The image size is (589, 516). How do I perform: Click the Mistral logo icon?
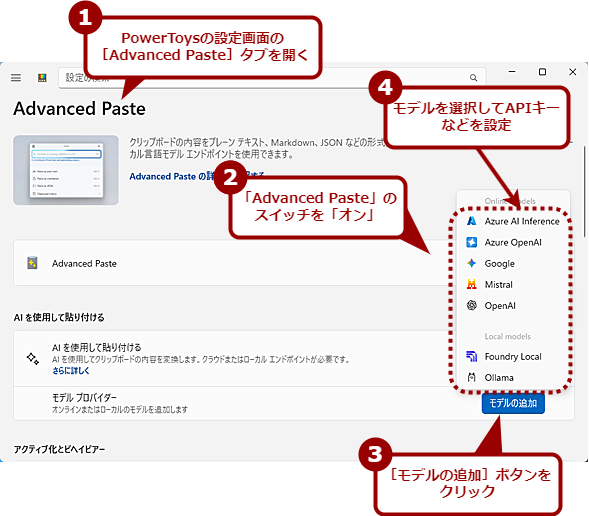click(x=471, y=284)
